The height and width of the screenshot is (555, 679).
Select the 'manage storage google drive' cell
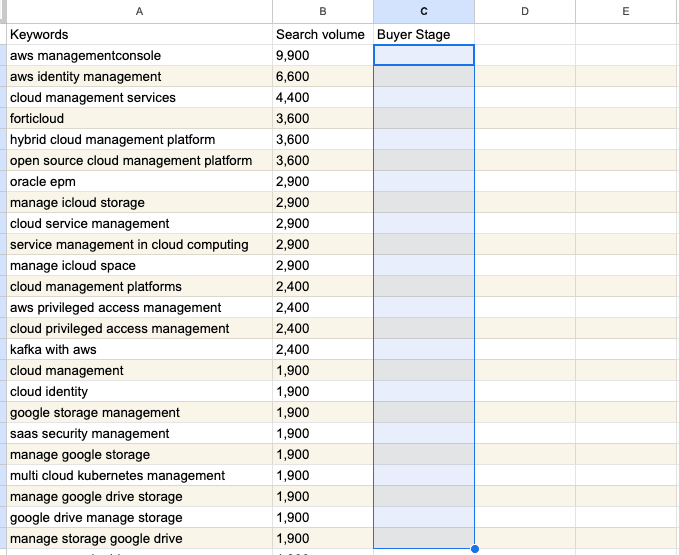139,539
